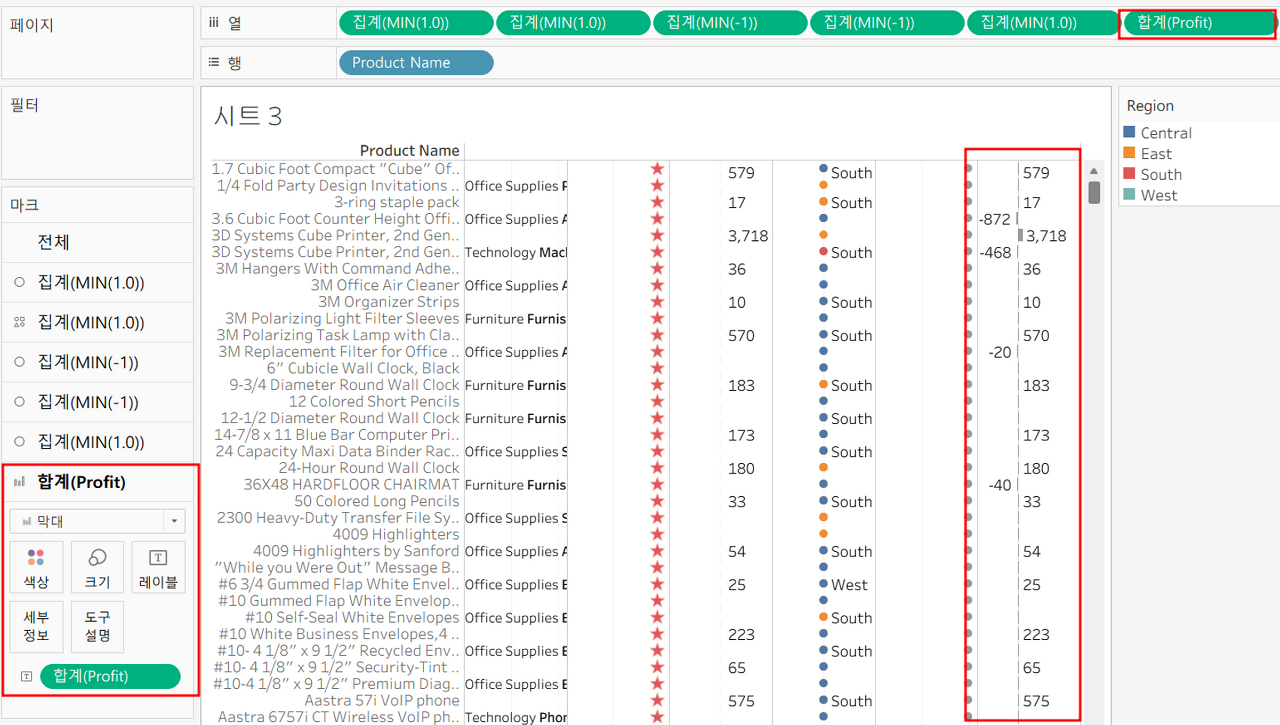
Task: Click the profit bar beside the 3,718 label
Action: 1020,235
